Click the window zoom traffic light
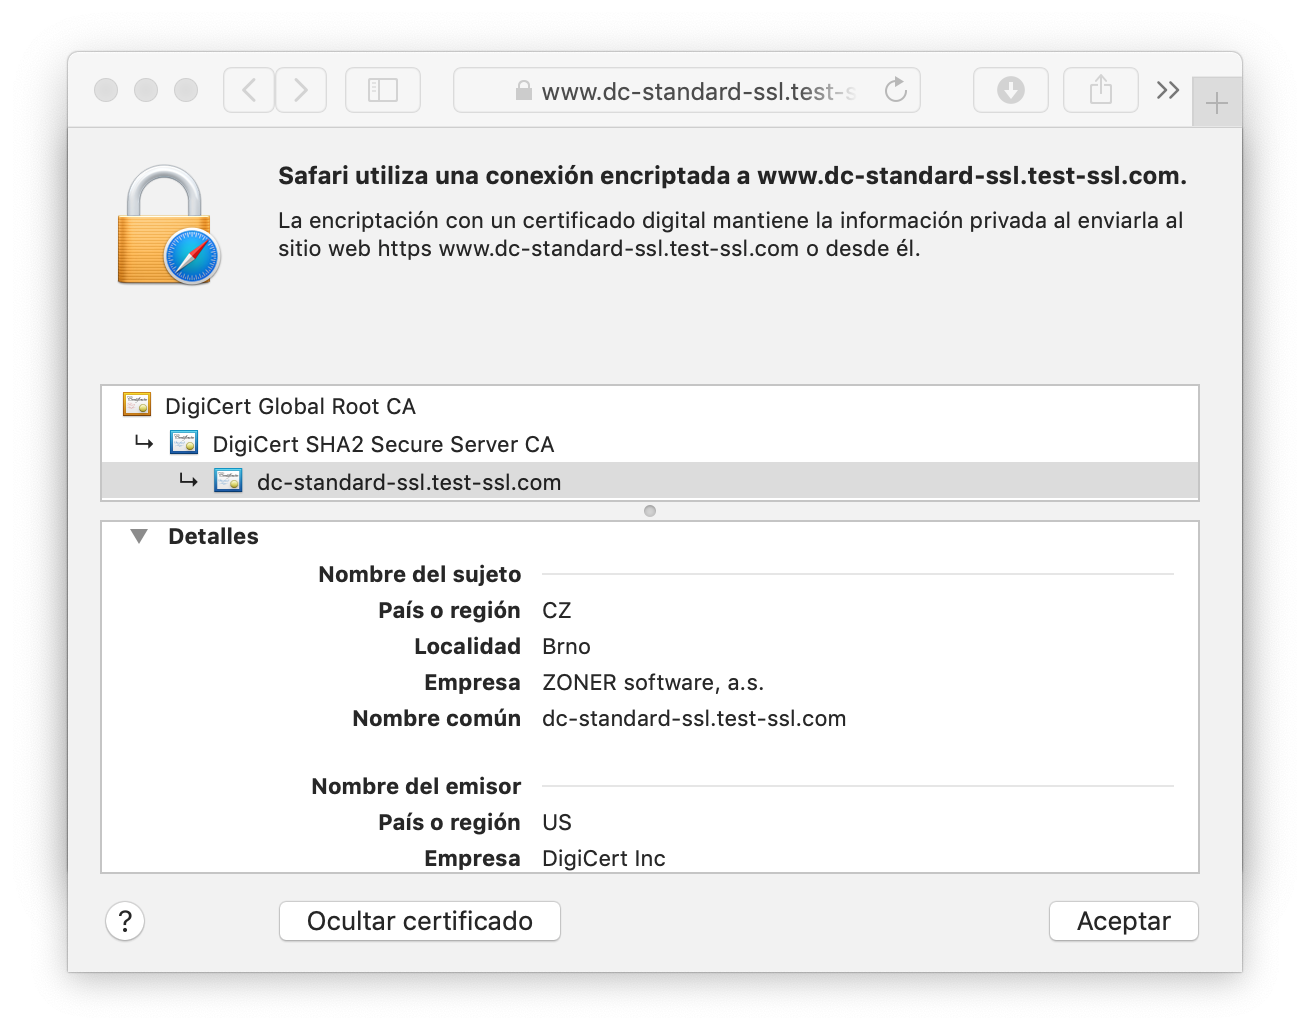1310x1026 pixels. [186, 90]
